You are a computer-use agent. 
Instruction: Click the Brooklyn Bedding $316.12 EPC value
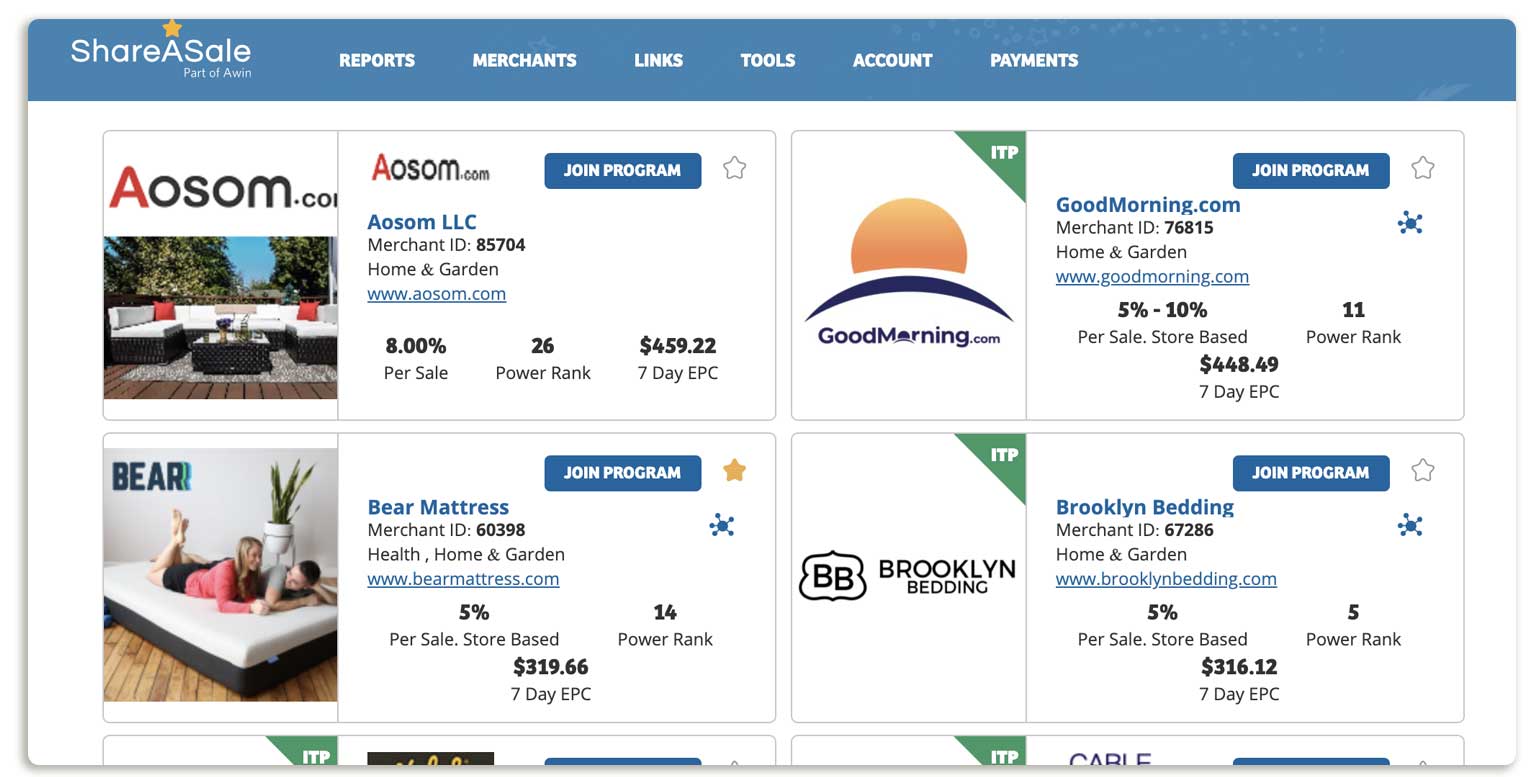coord(1239,666)
